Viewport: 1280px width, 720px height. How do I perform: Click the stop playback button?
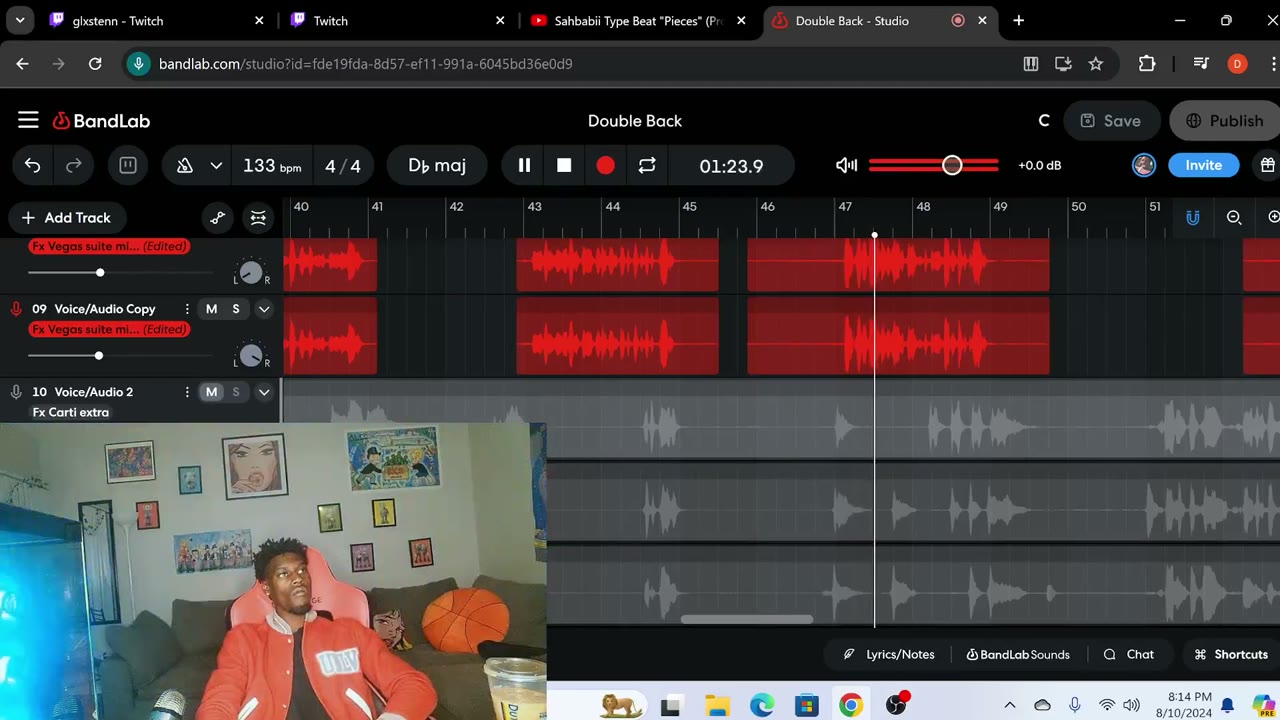564,166
